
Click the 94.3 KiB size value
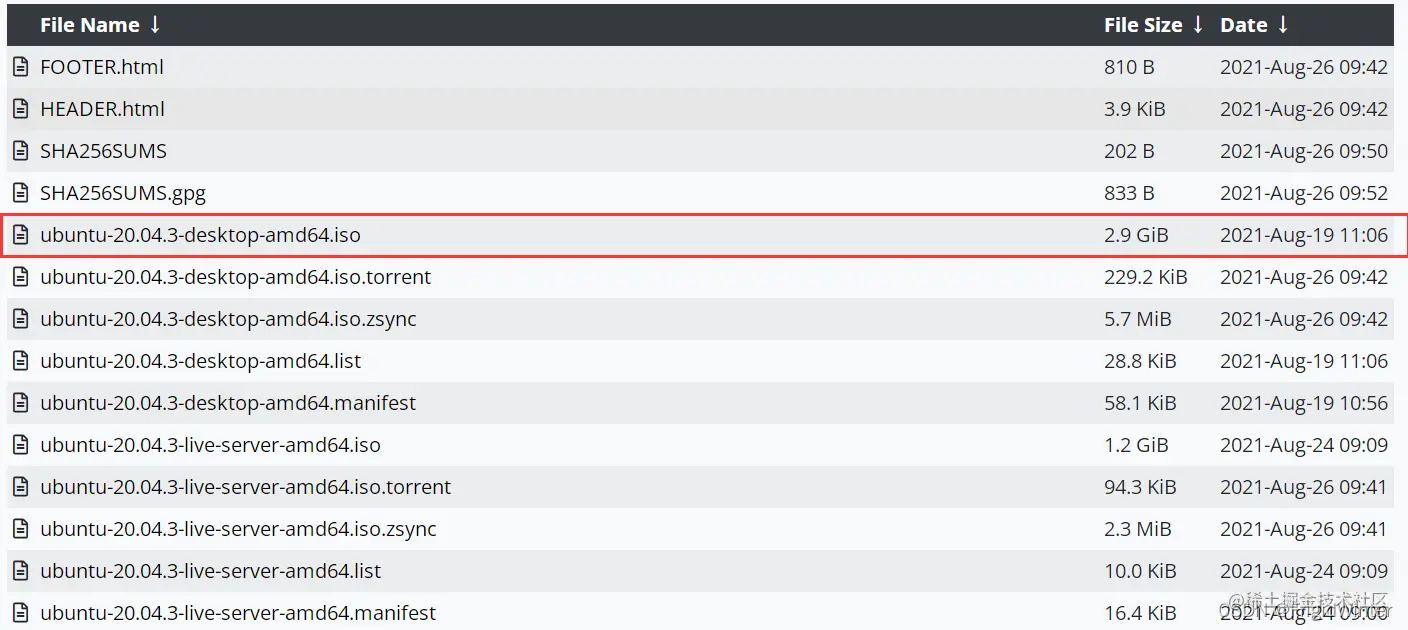point(1140,487)
